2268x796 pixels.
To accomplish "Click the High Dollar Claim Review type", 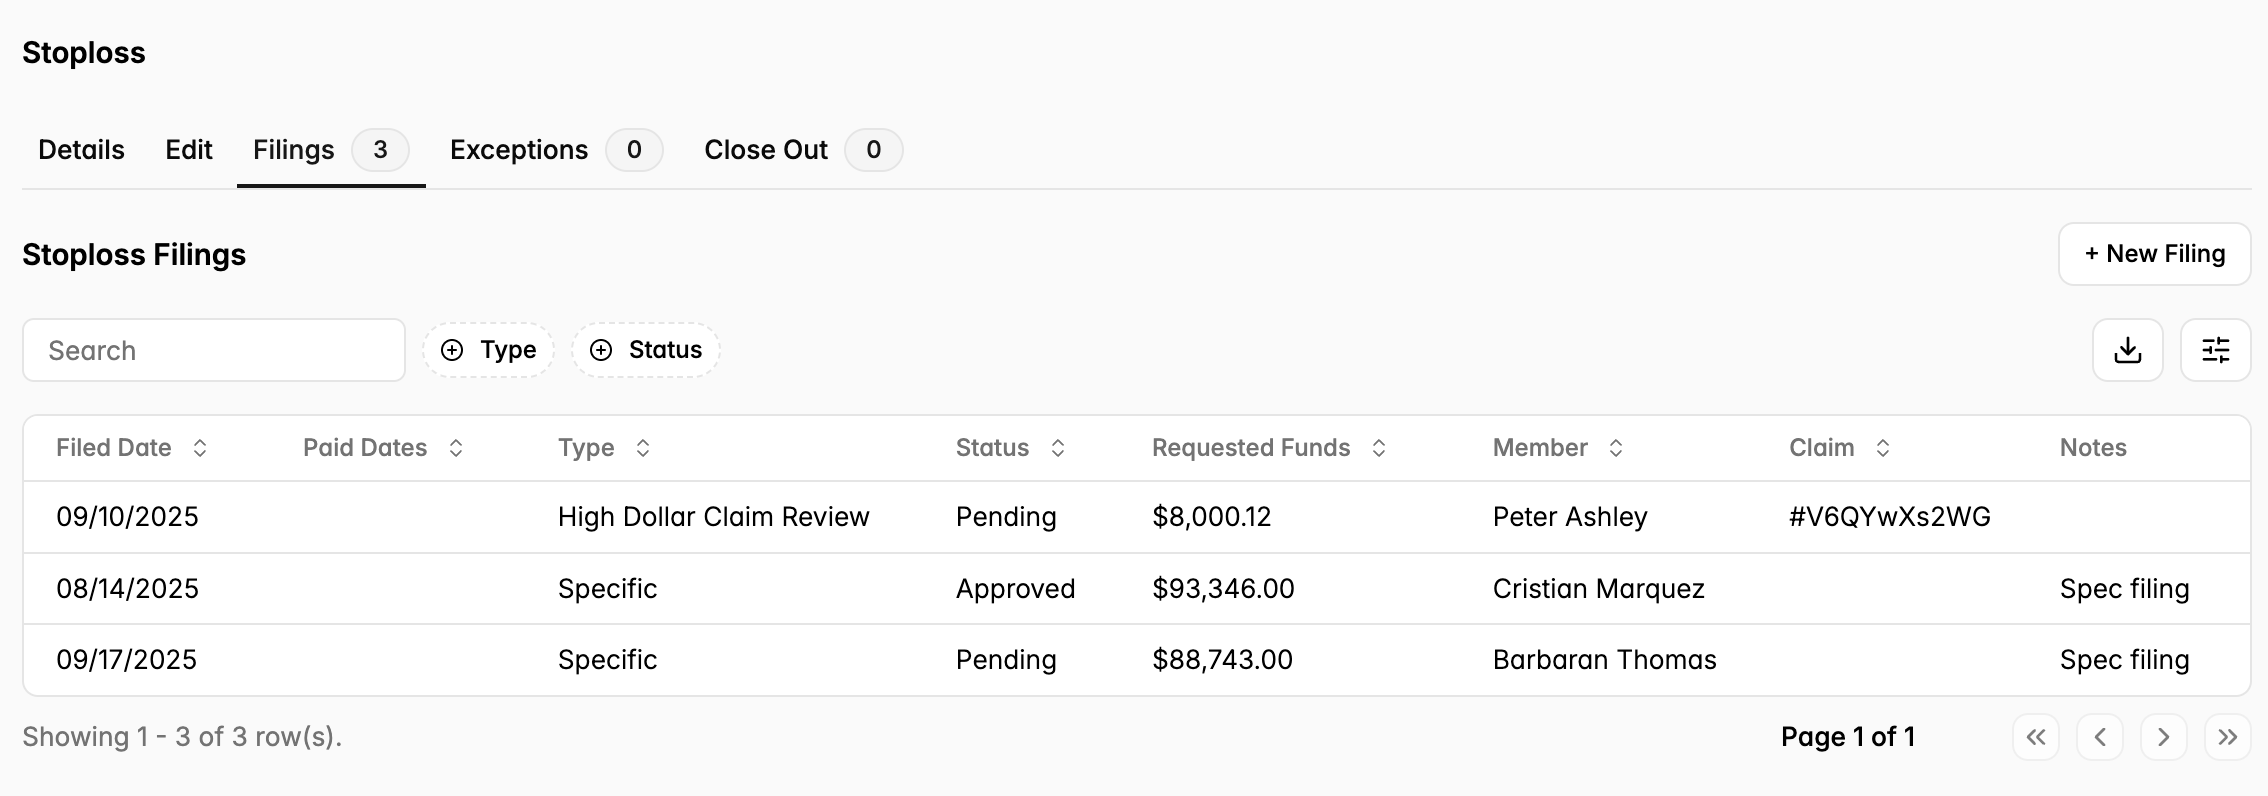I will click(x=714, y=517).
